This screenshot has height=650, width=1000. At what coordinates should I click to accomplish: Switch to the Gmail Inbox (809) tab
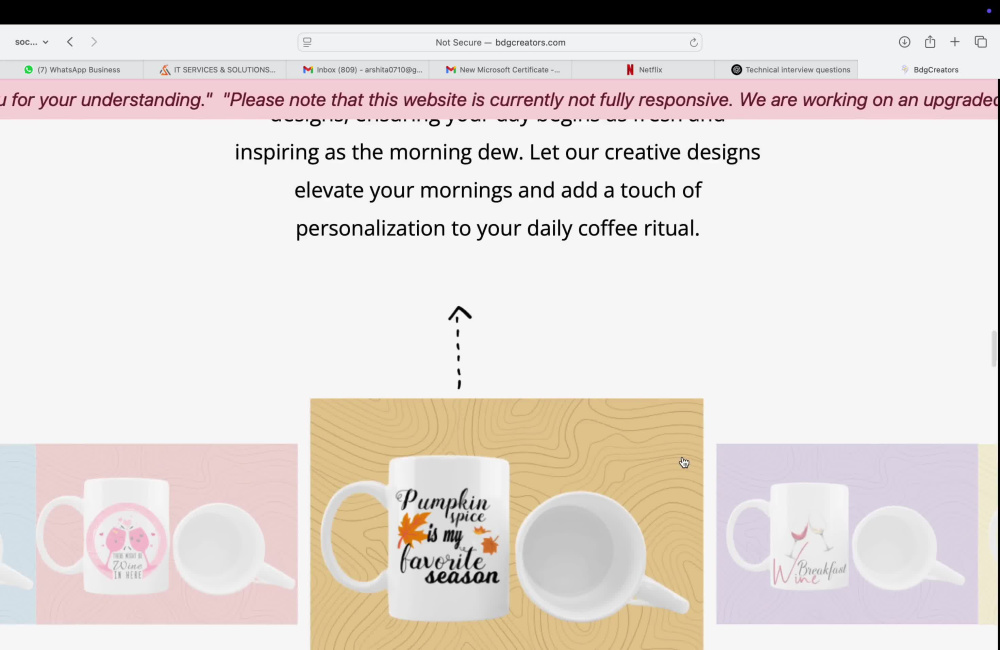(x=358, y=70)
